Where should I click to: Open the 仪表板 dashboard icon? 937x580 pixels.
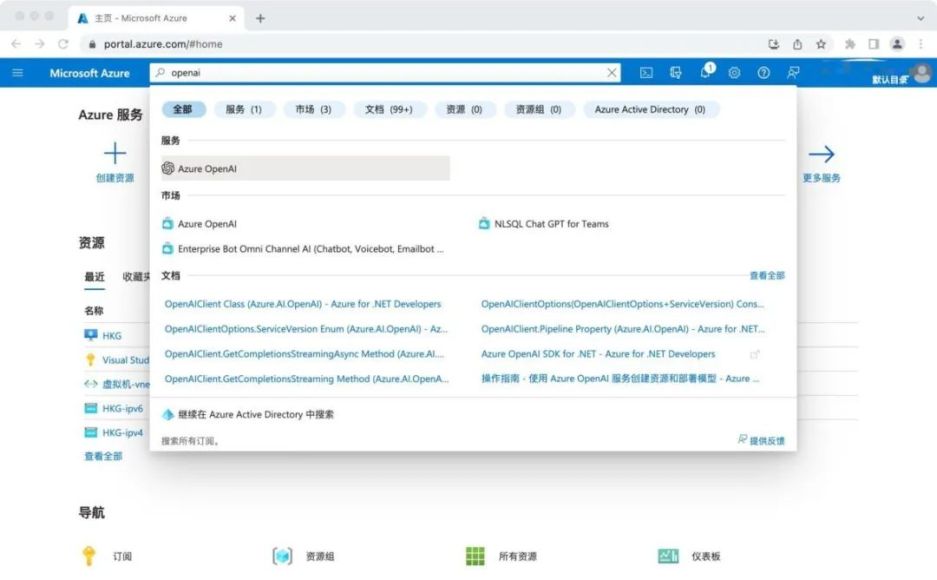(668, 556)
